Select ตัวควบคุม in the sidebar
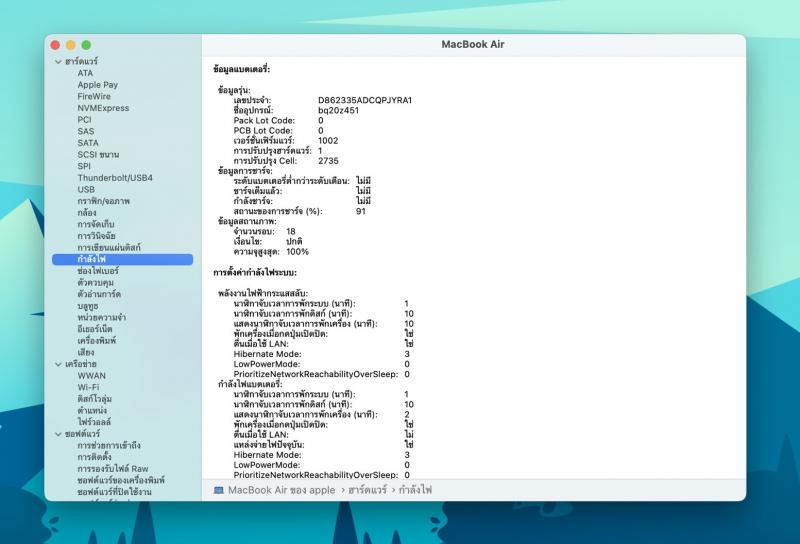800x544 pixels. (x=95, y=283)
